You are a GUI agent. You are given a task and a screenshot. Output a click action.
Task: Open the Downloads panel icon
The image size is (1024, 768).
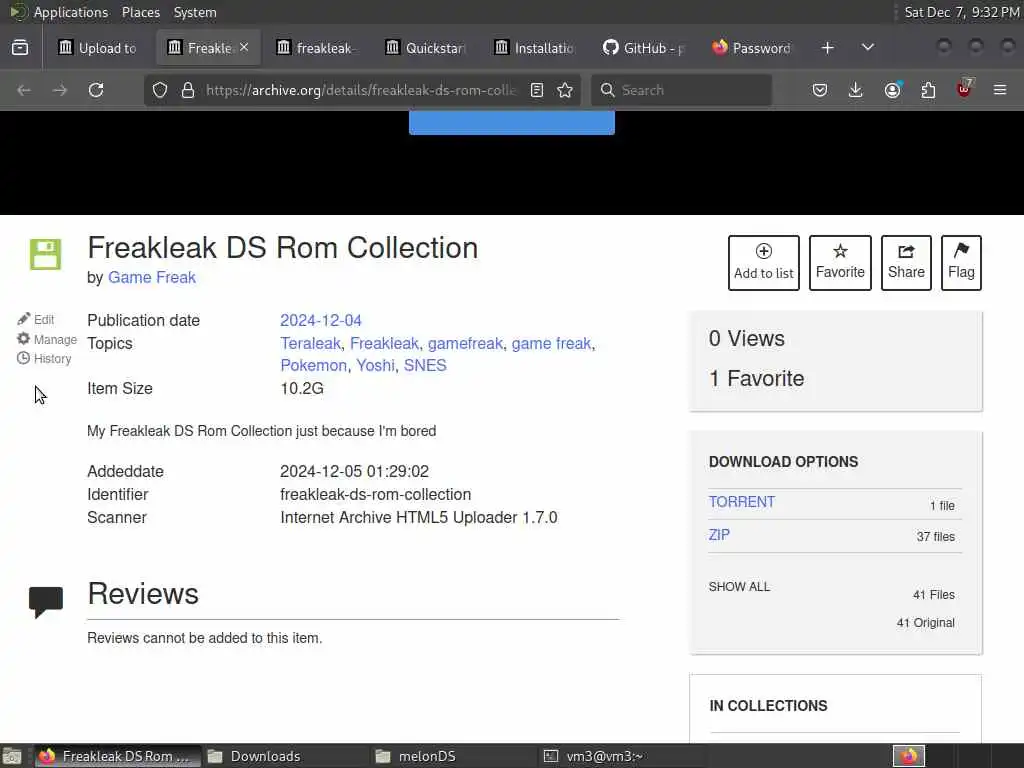[856, 90]
